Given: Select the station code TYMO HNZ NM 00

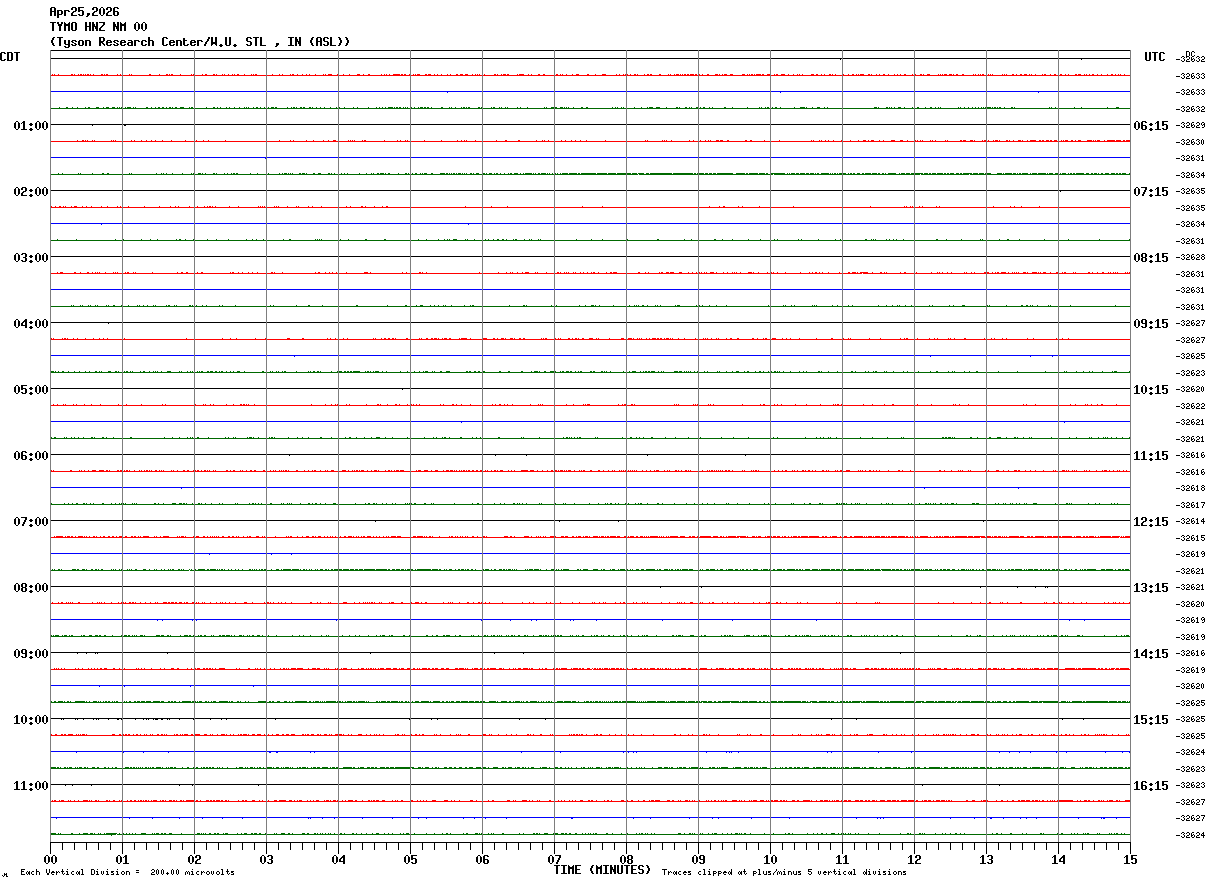Looking at the screenshot, I should 98,27.
